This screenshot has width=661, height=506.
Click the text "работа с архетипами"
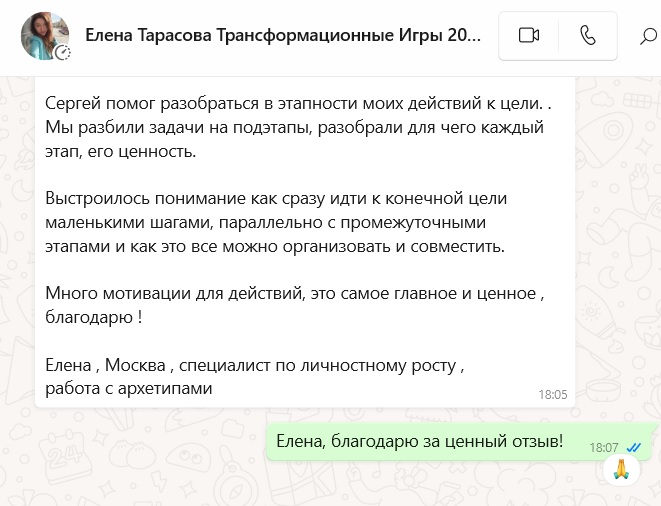[x=129, y=386]
